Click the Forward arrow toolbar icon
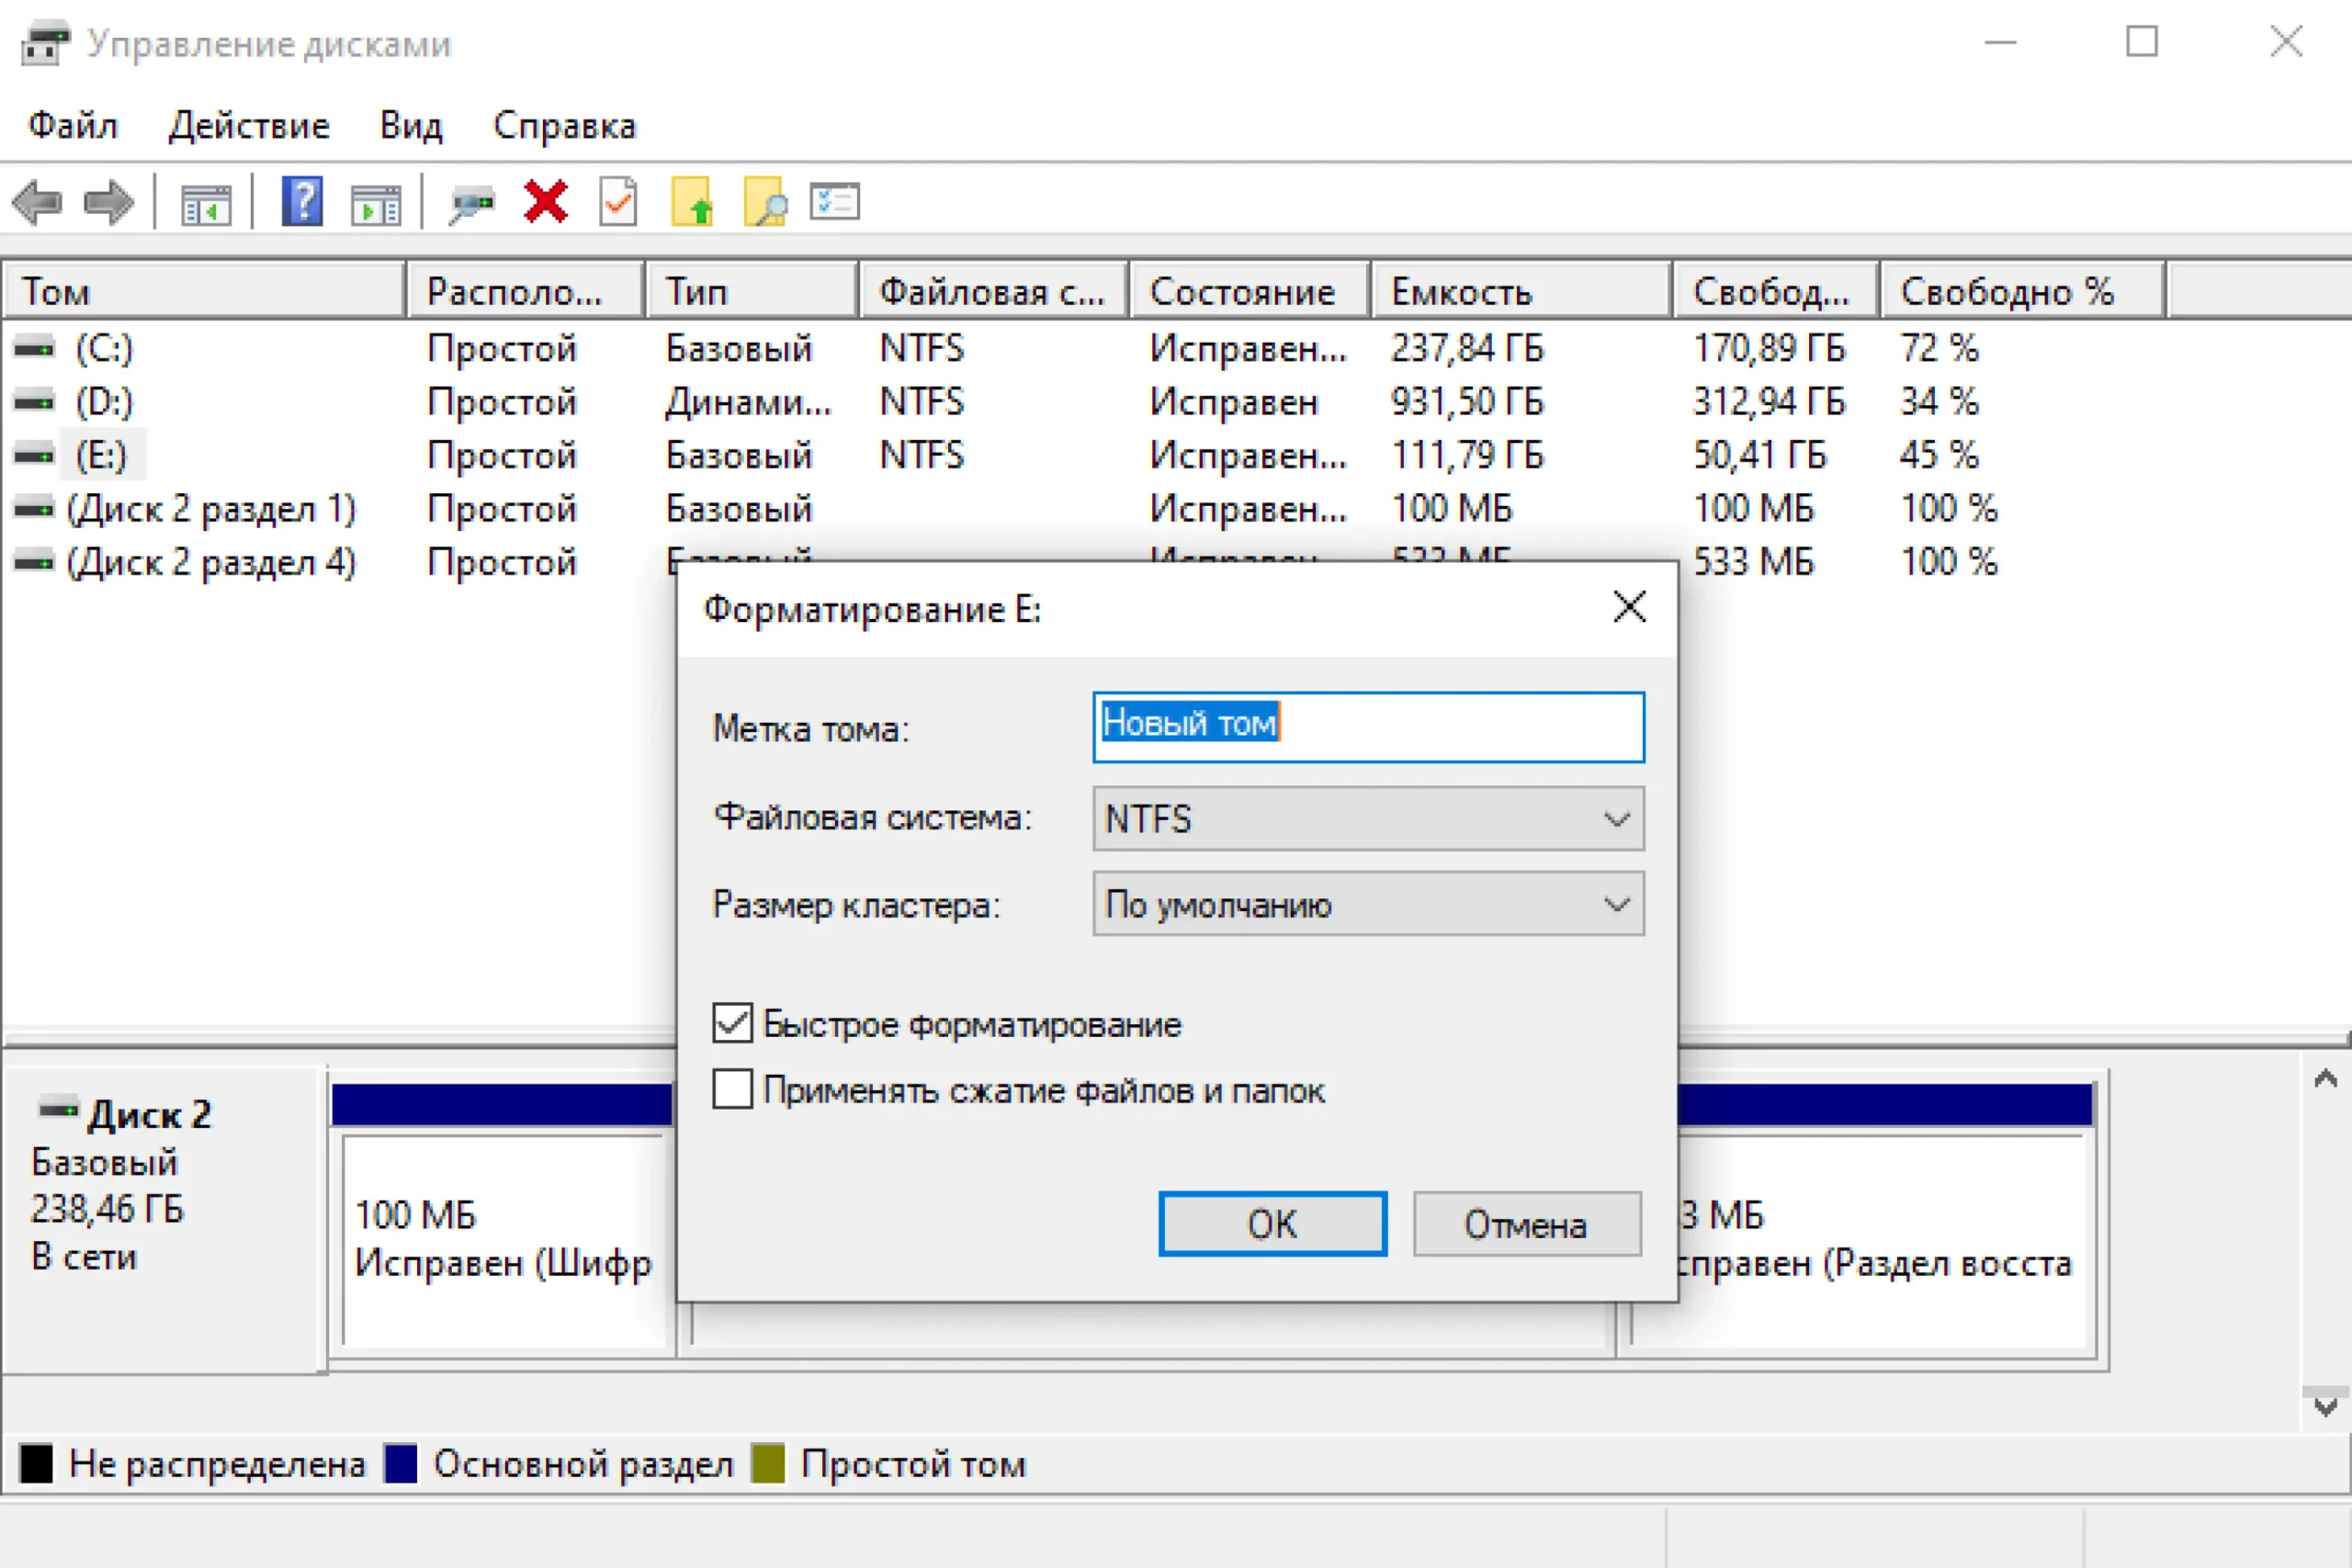Viewport: 2352px width, 1568px height. click(x=109, y=203)
